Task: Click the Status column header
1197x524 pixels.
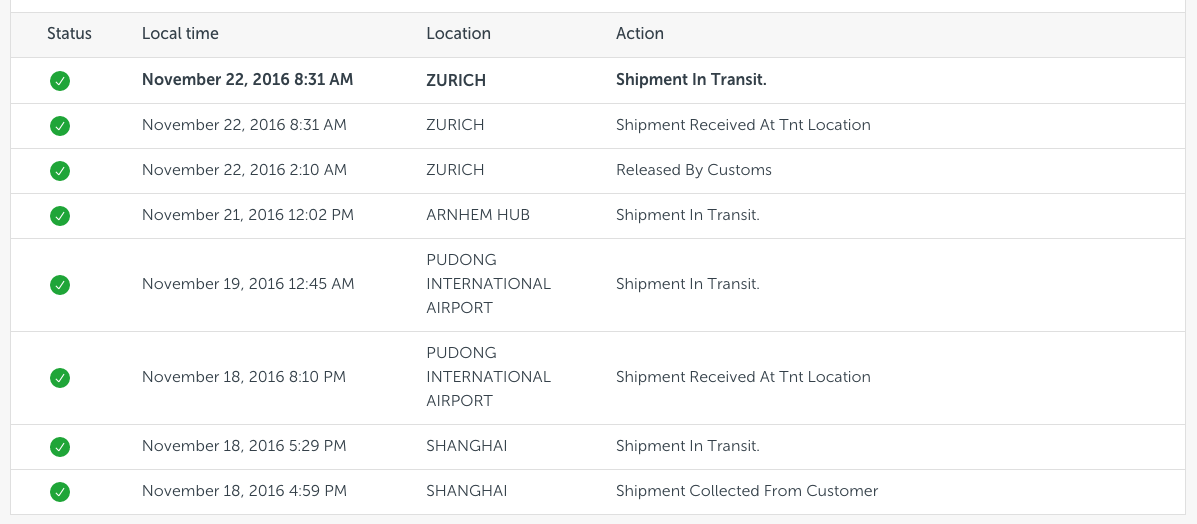Action: click(69, 34)
